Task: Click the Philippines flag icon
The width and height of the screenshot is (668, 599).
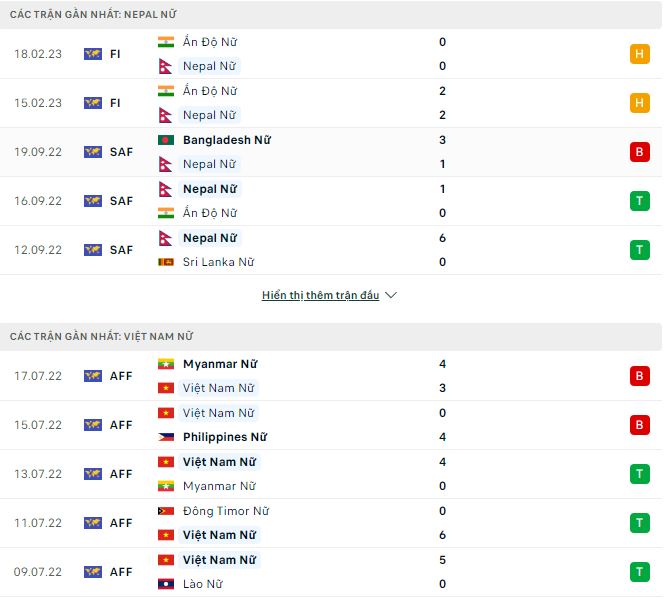Action: point(166,437)
